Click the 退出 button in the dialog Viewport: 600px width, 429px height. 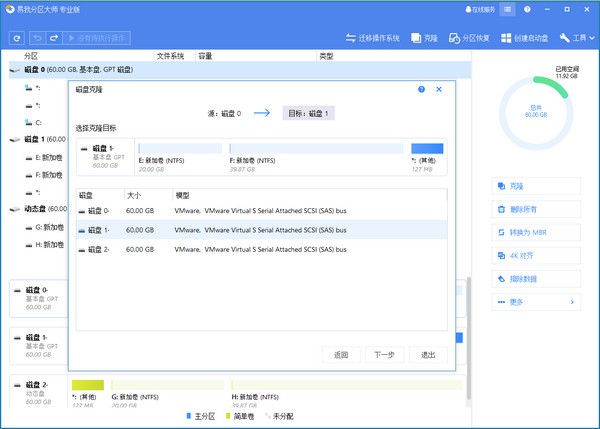click(x=428, y=355)
